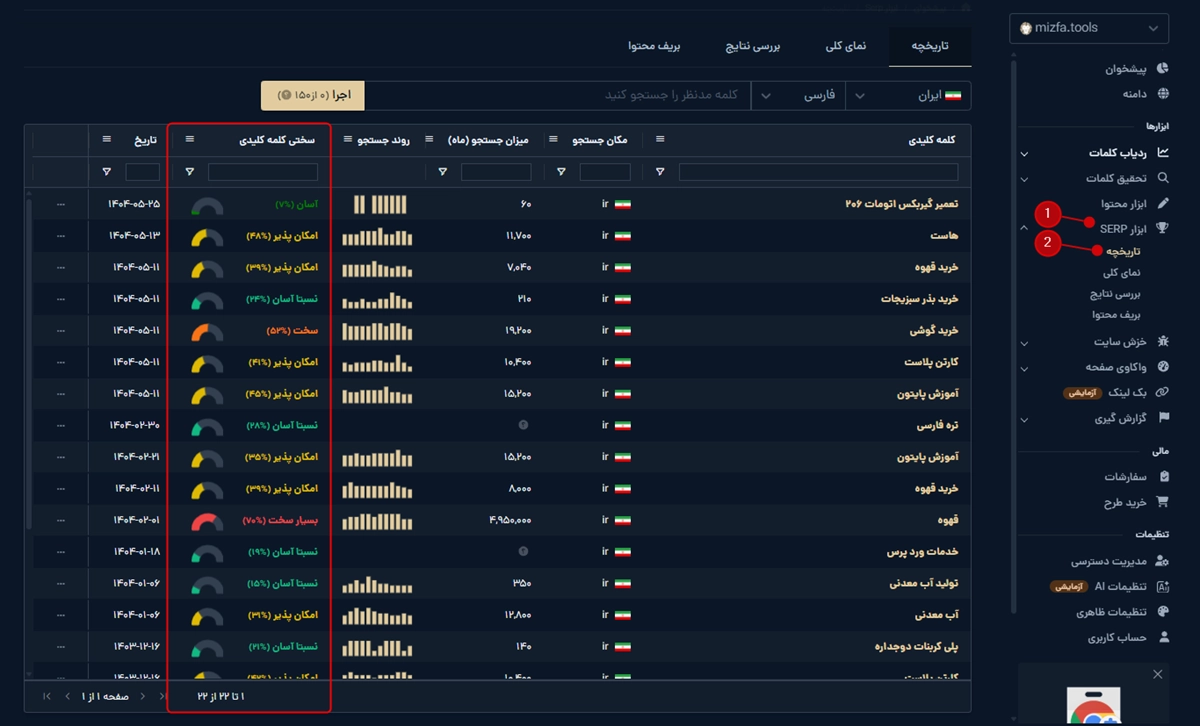Click difficulty gauge in قهوه row
The height and width of the screenshot is (726, 1200).
[x=208, y=521]
